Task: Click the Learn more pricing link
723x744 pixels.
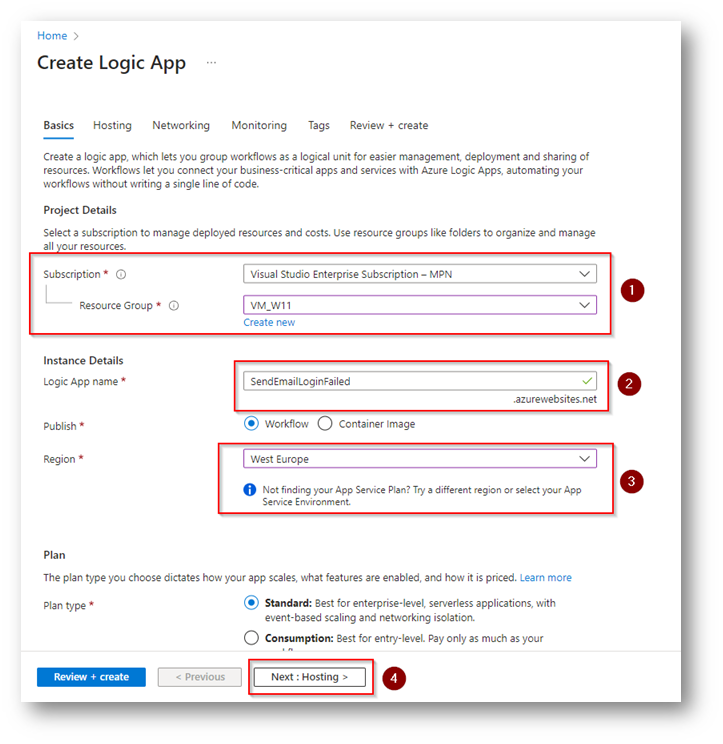Action: (546, 578)
